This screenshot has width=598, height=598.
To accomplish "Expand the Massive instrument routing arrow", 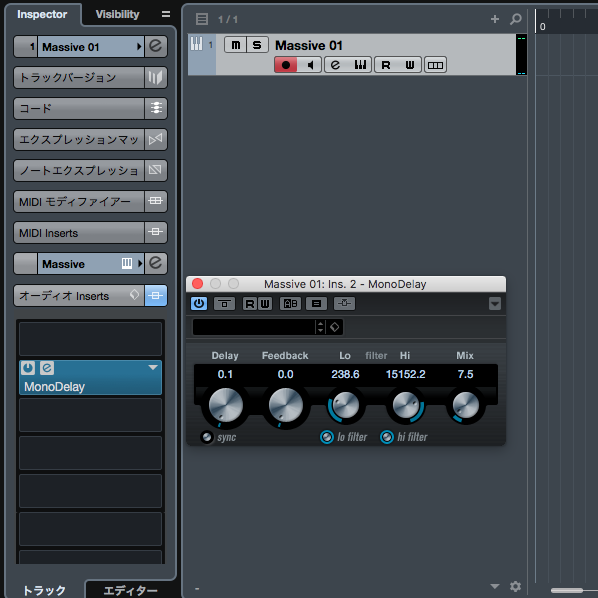I will coord(140,263).
